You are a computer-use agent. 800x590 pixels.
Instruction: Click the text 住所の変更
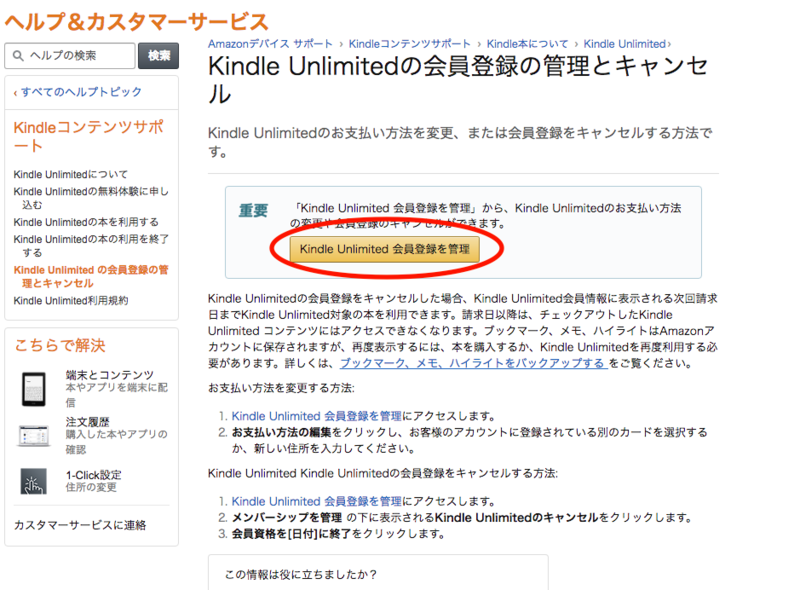91,487
